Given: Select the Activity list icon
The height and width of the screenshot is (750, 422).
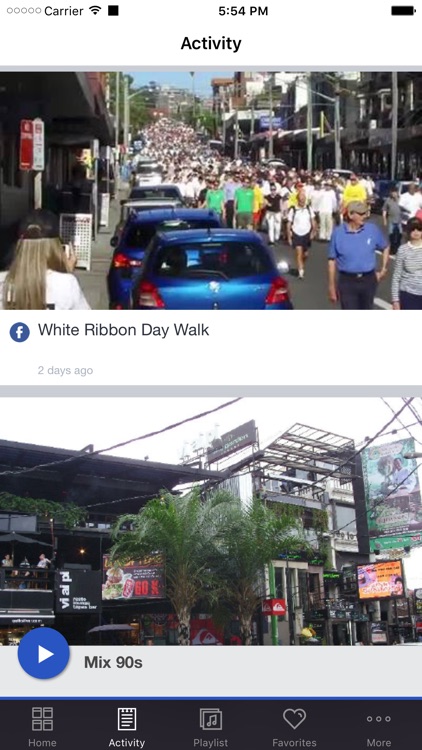Looking at the screenshot, I should tap(127, 719).
